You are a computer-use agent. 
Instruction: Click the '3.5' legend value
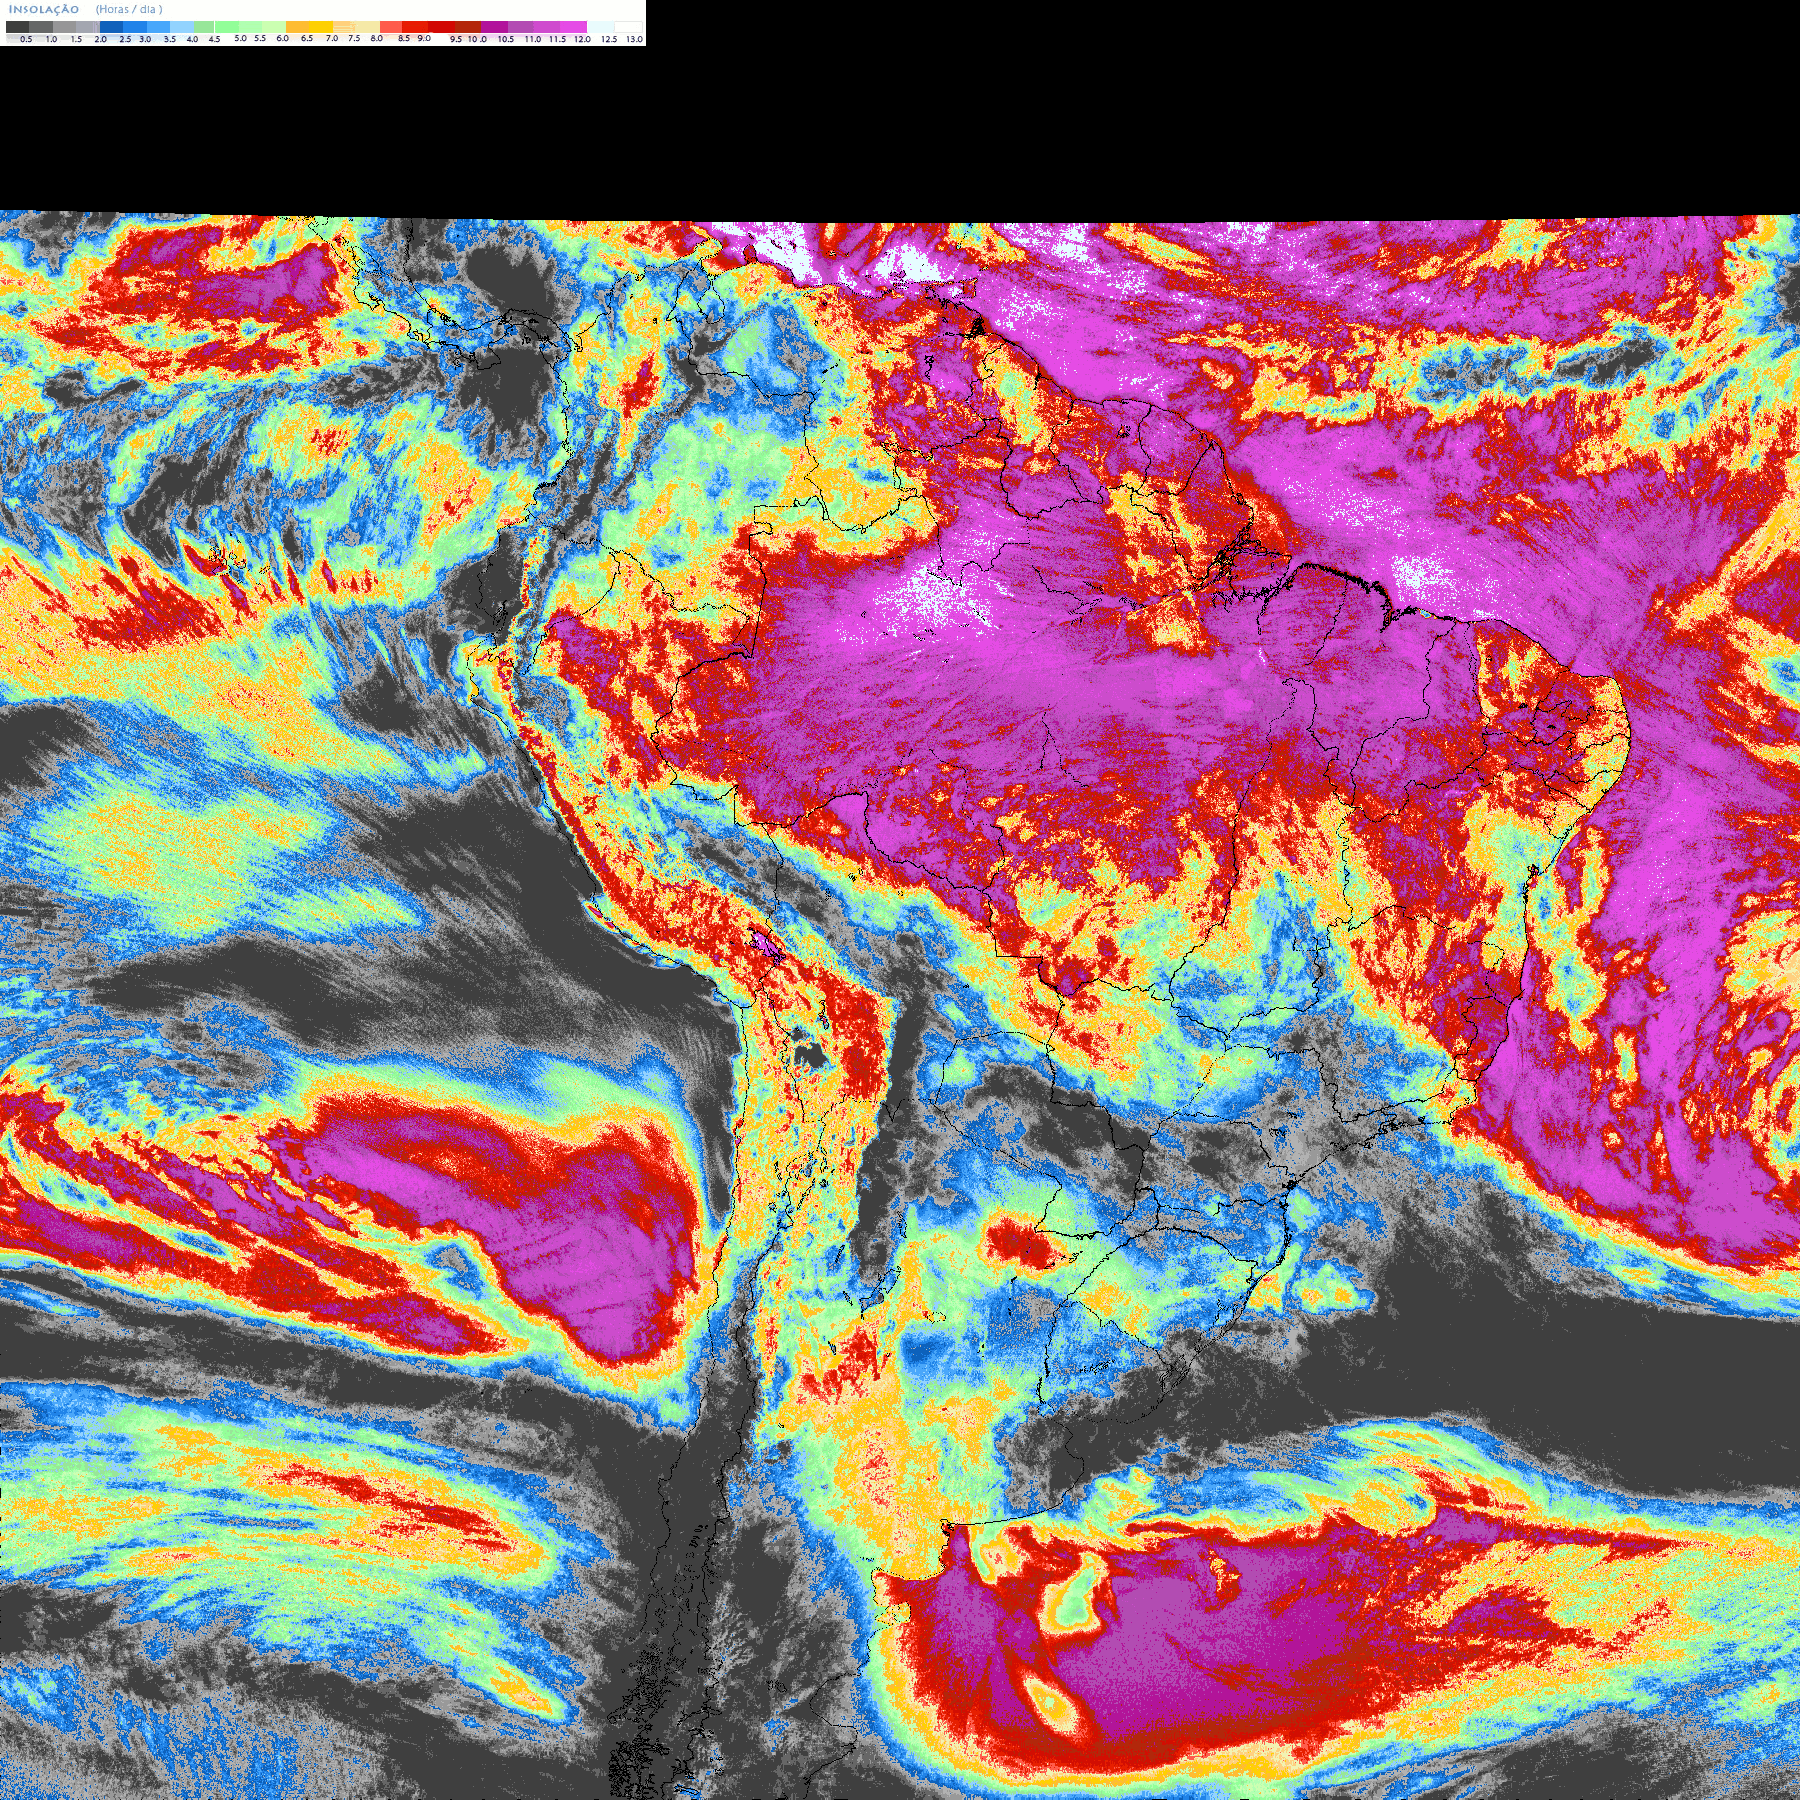point(170,39)
